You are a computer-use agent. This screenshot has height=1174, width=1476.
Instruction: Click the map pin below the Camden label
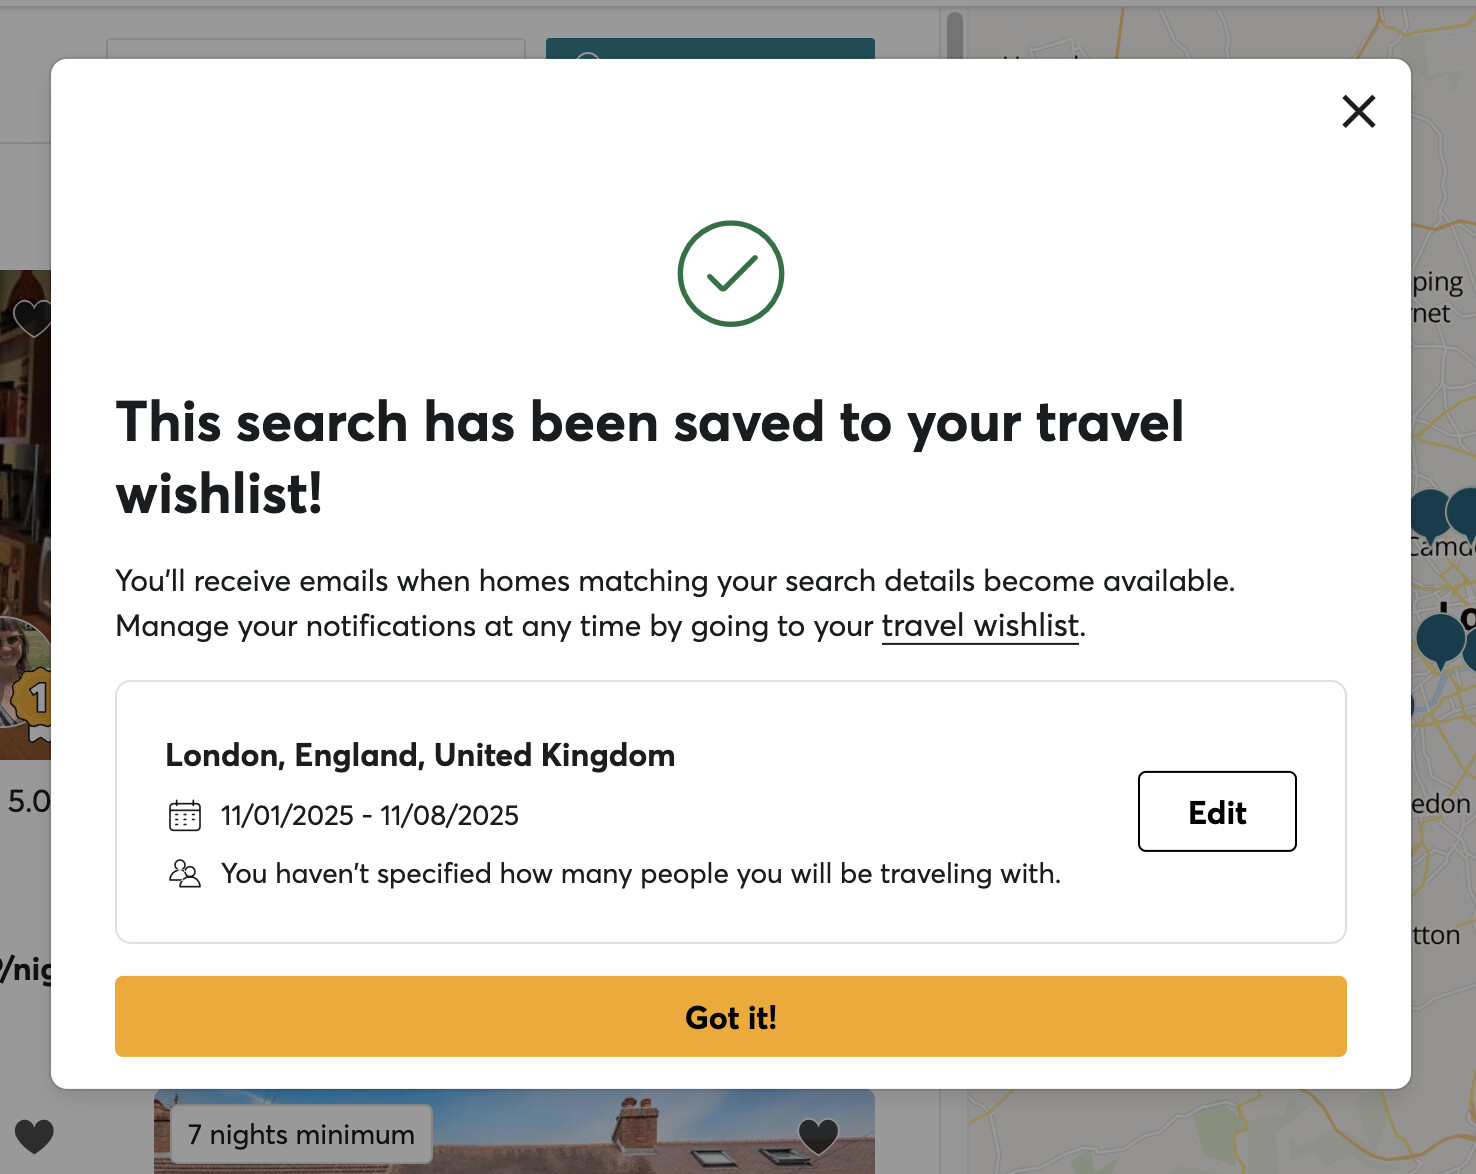(1440, 638)
